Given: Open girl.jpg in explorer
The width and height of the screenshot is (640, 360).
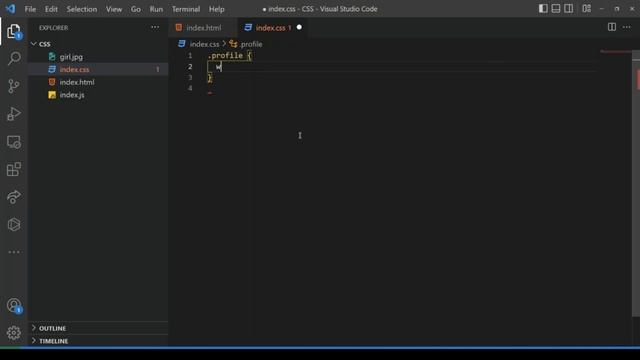Looking at the screenshot, I should click(71, 57).
